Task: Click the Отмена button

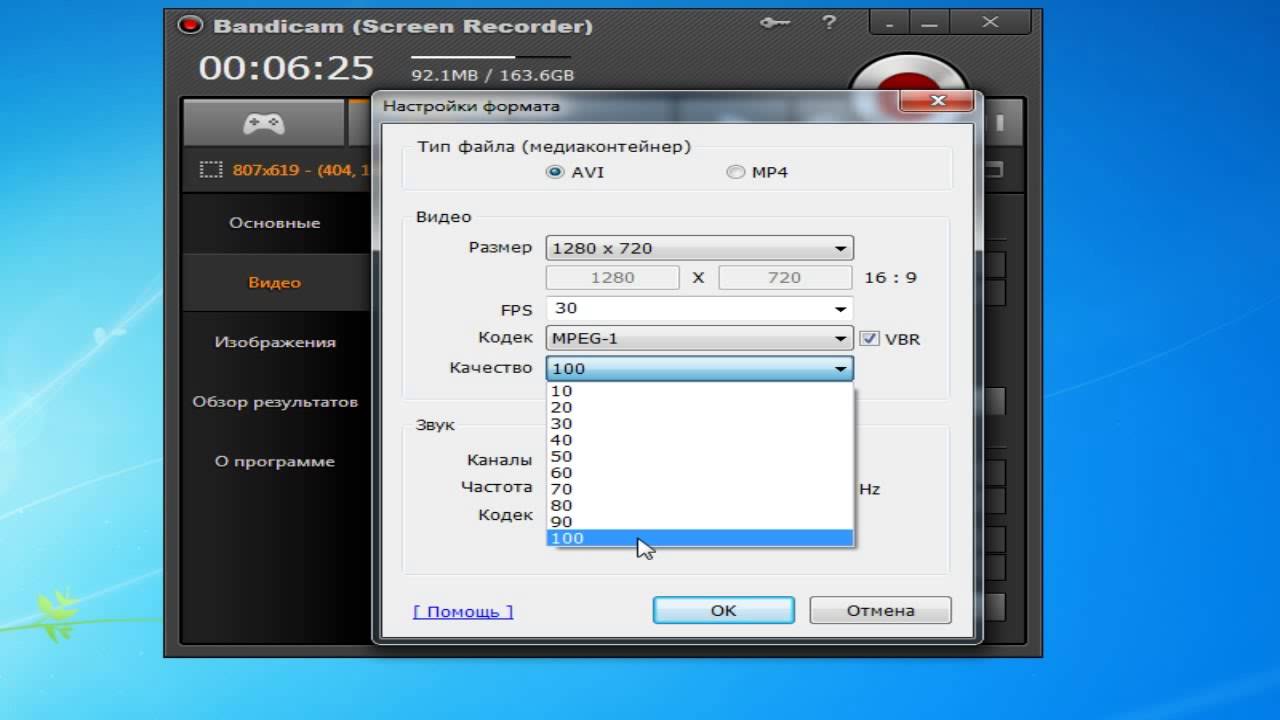Action: [x=880, y=610]
